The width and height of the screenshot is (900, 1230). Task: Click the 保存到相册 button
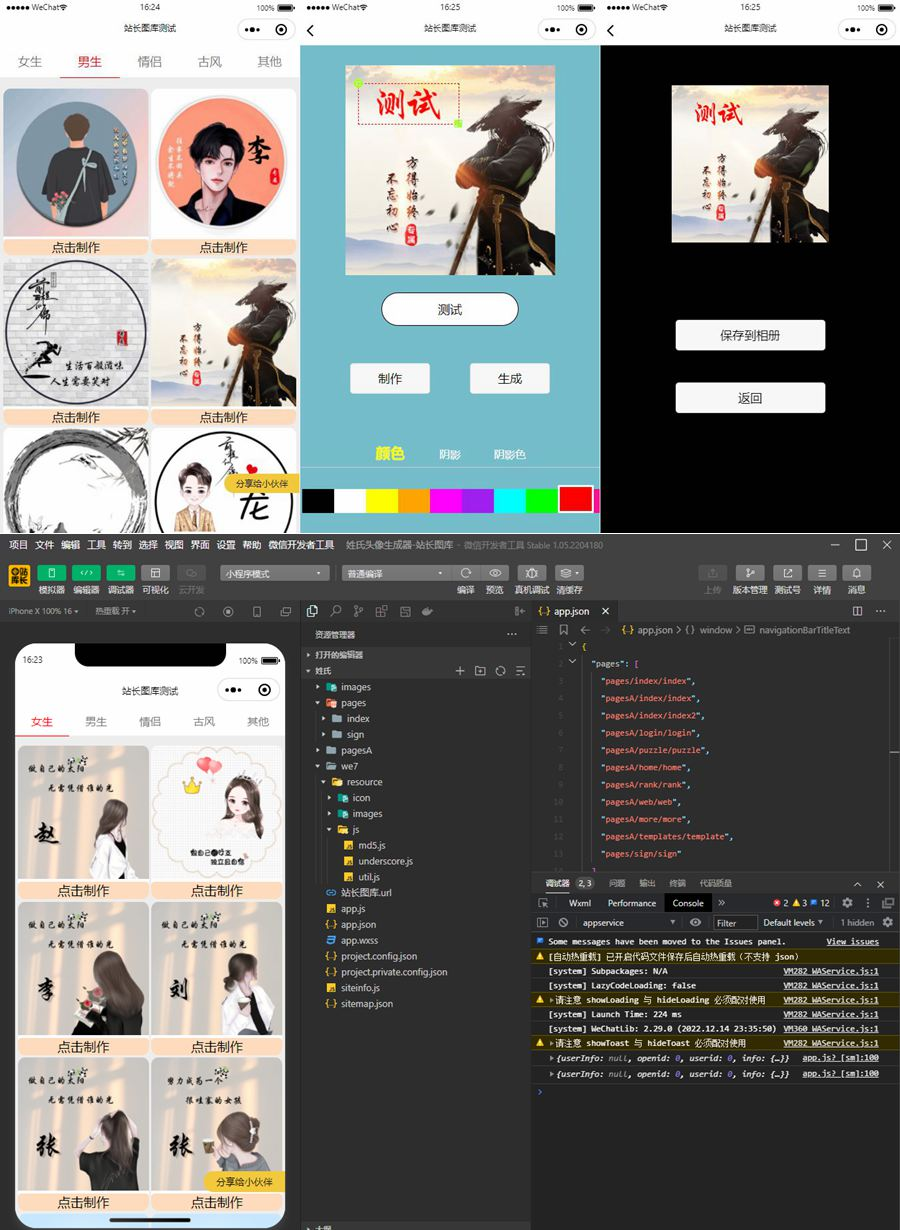click(750, 336)
